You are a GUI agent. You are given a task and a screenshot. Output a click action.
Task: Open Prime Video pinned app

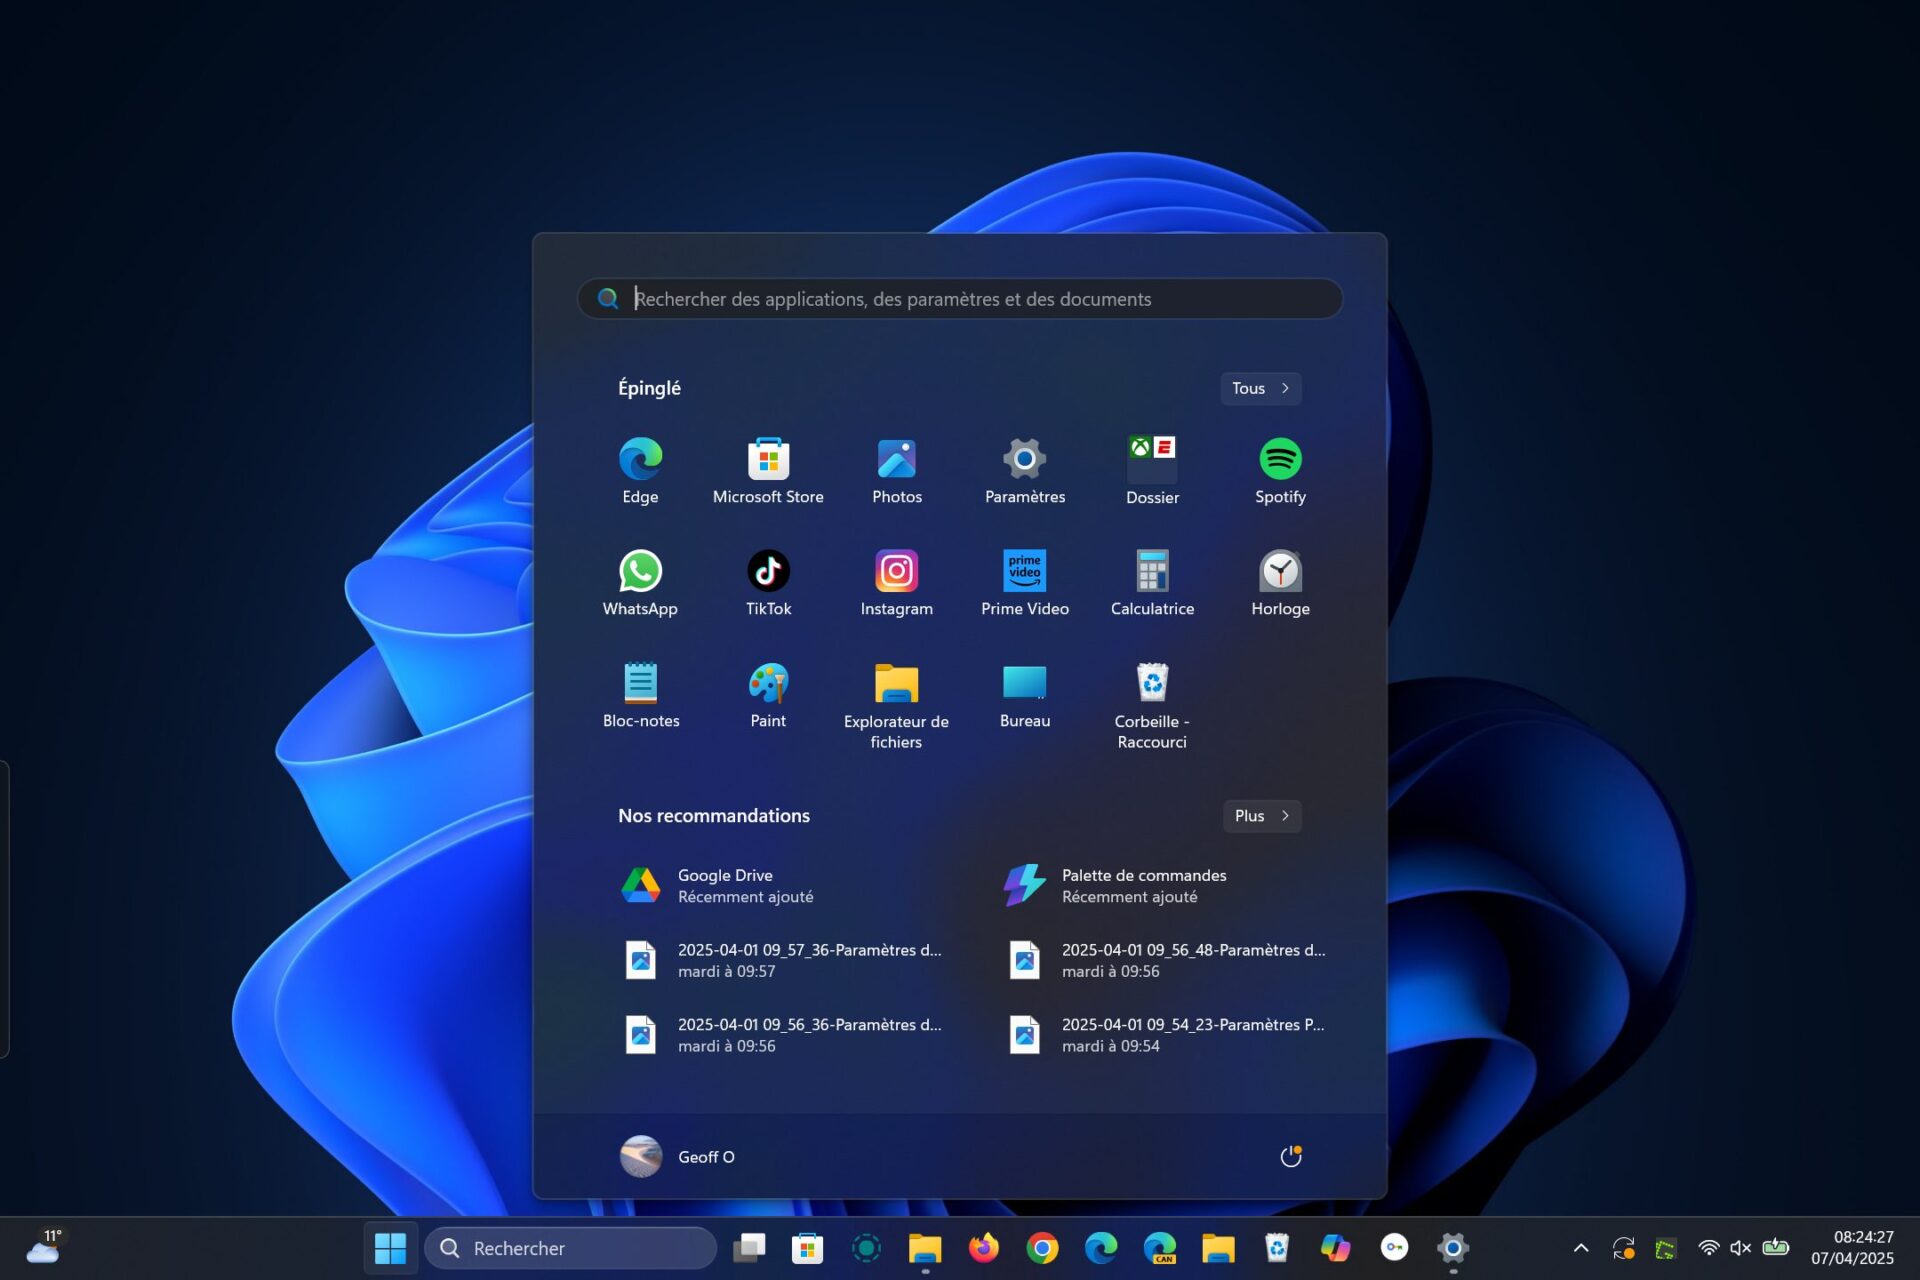click(x=1024, y=583)
